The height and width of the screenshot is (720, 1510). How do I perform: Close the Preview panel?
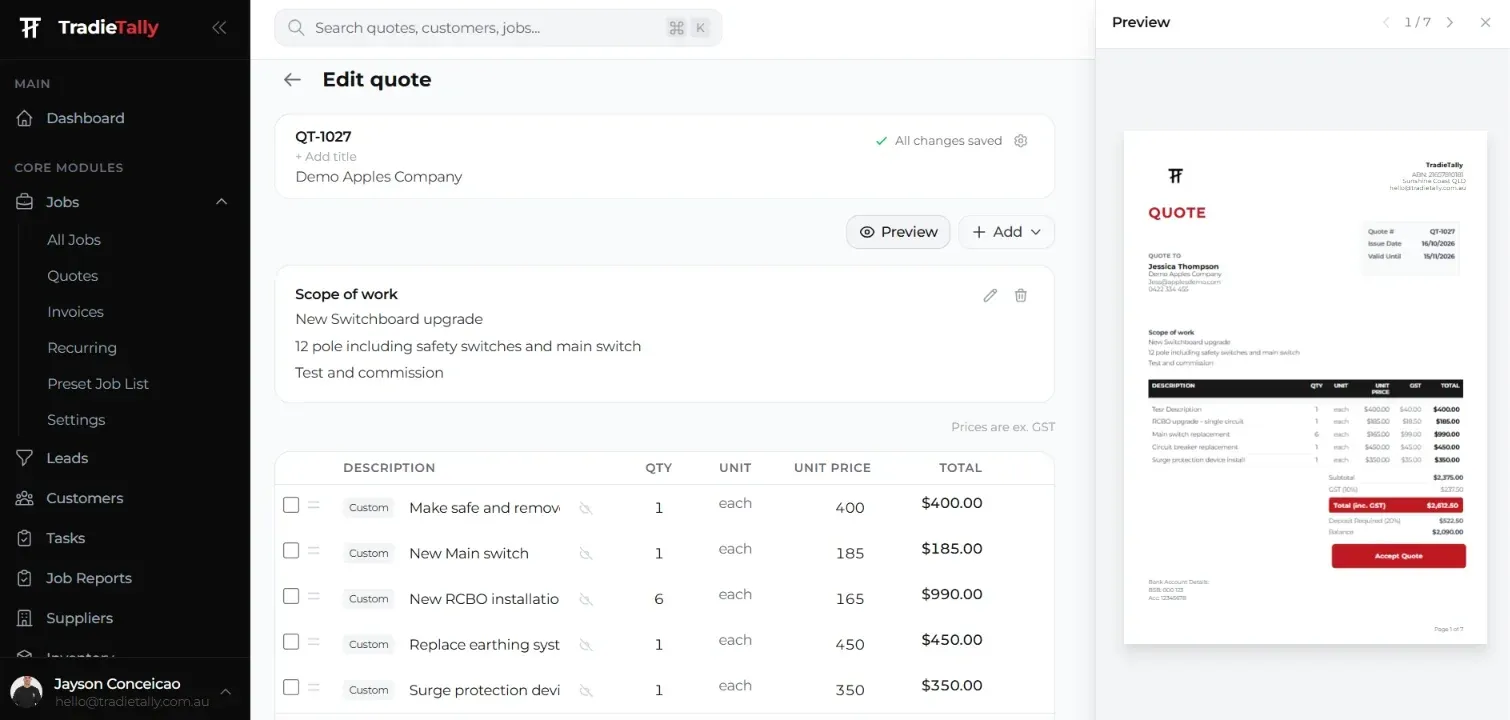click(1486, 22)
